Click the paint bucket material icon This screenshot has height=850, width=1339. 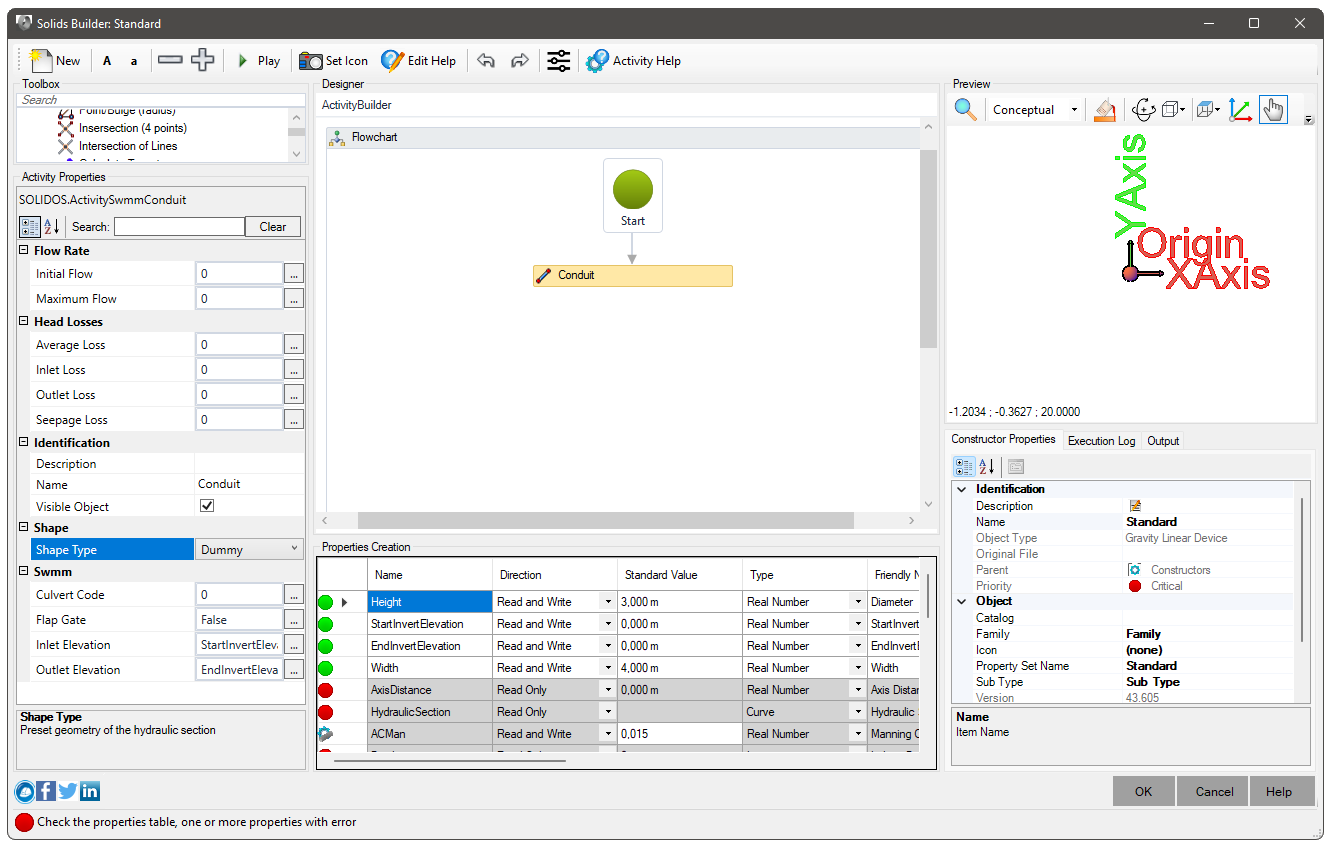(1105, 110)
